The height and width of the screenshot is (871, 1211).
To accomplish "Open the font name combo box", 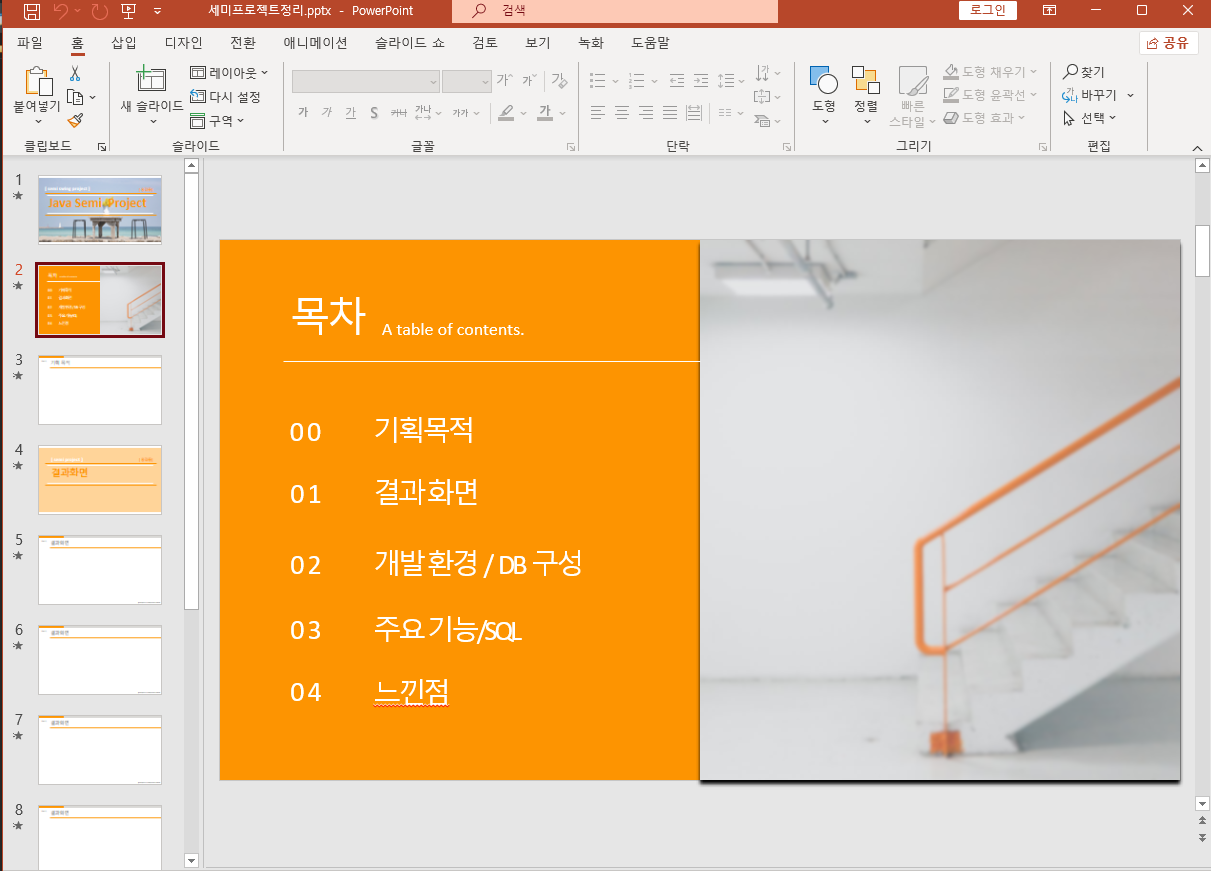I will pos(366,81).
